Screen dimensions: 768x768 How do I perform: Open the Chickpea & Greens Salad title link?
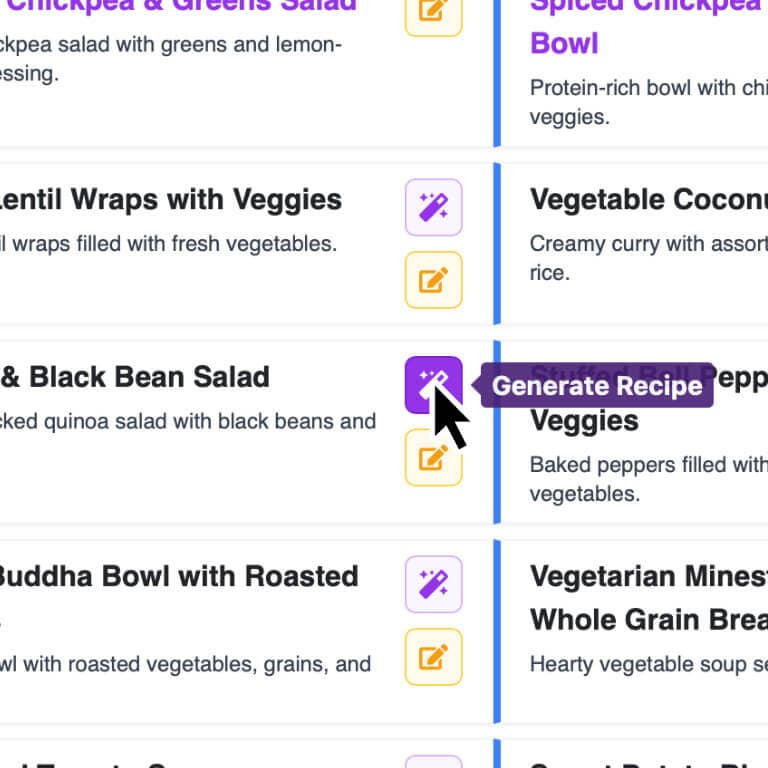(180, 6)
